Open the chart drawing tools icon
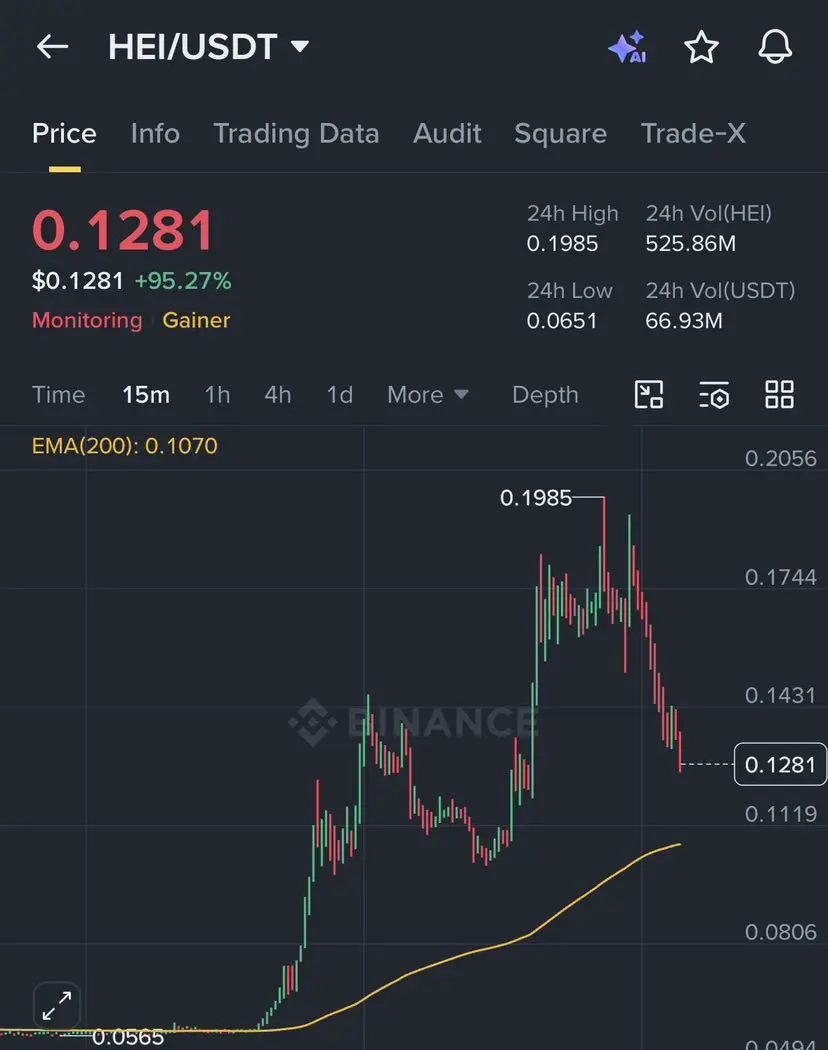 (648, 394)
